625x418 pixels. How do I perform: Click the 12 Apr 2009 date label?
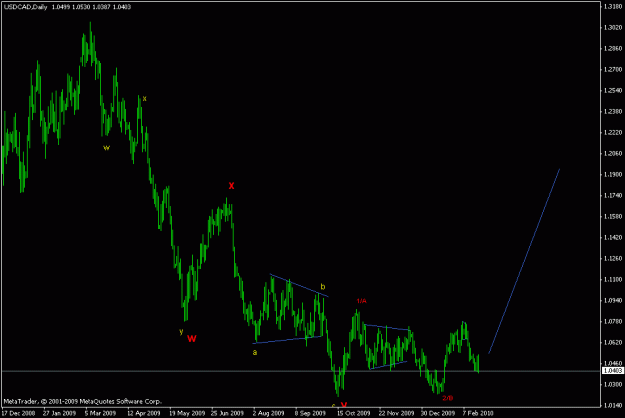(x=144, y=413)
